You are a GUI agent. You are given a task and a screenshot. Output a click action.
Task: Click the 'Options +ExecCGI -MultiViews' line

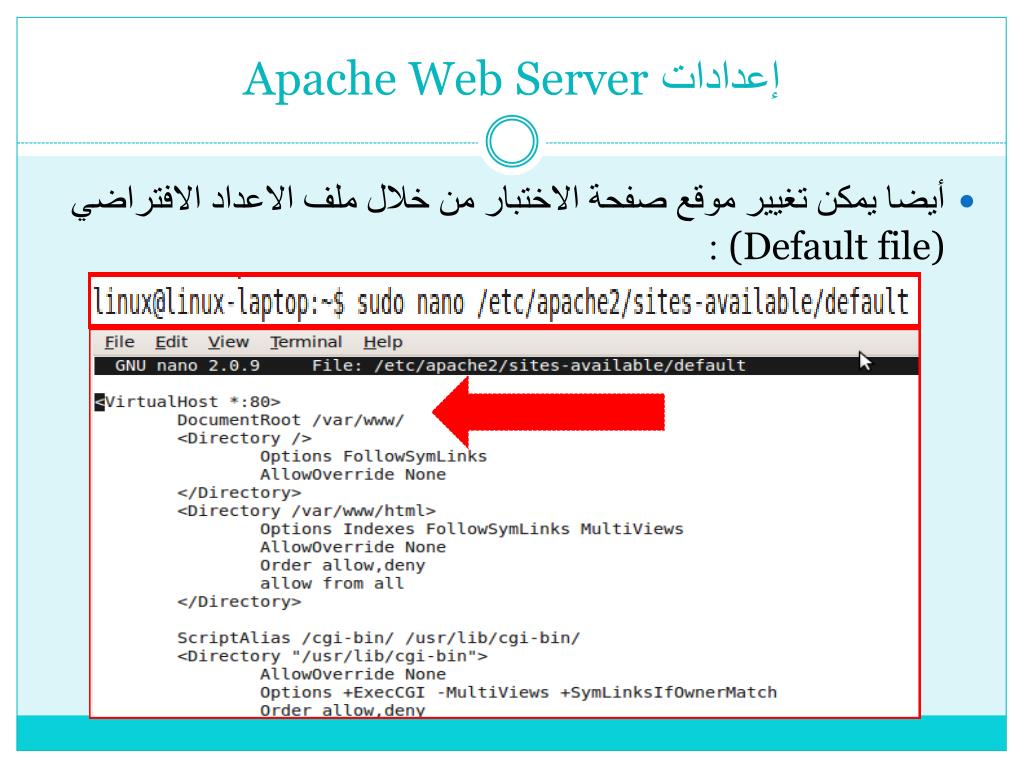pos(519,693)
